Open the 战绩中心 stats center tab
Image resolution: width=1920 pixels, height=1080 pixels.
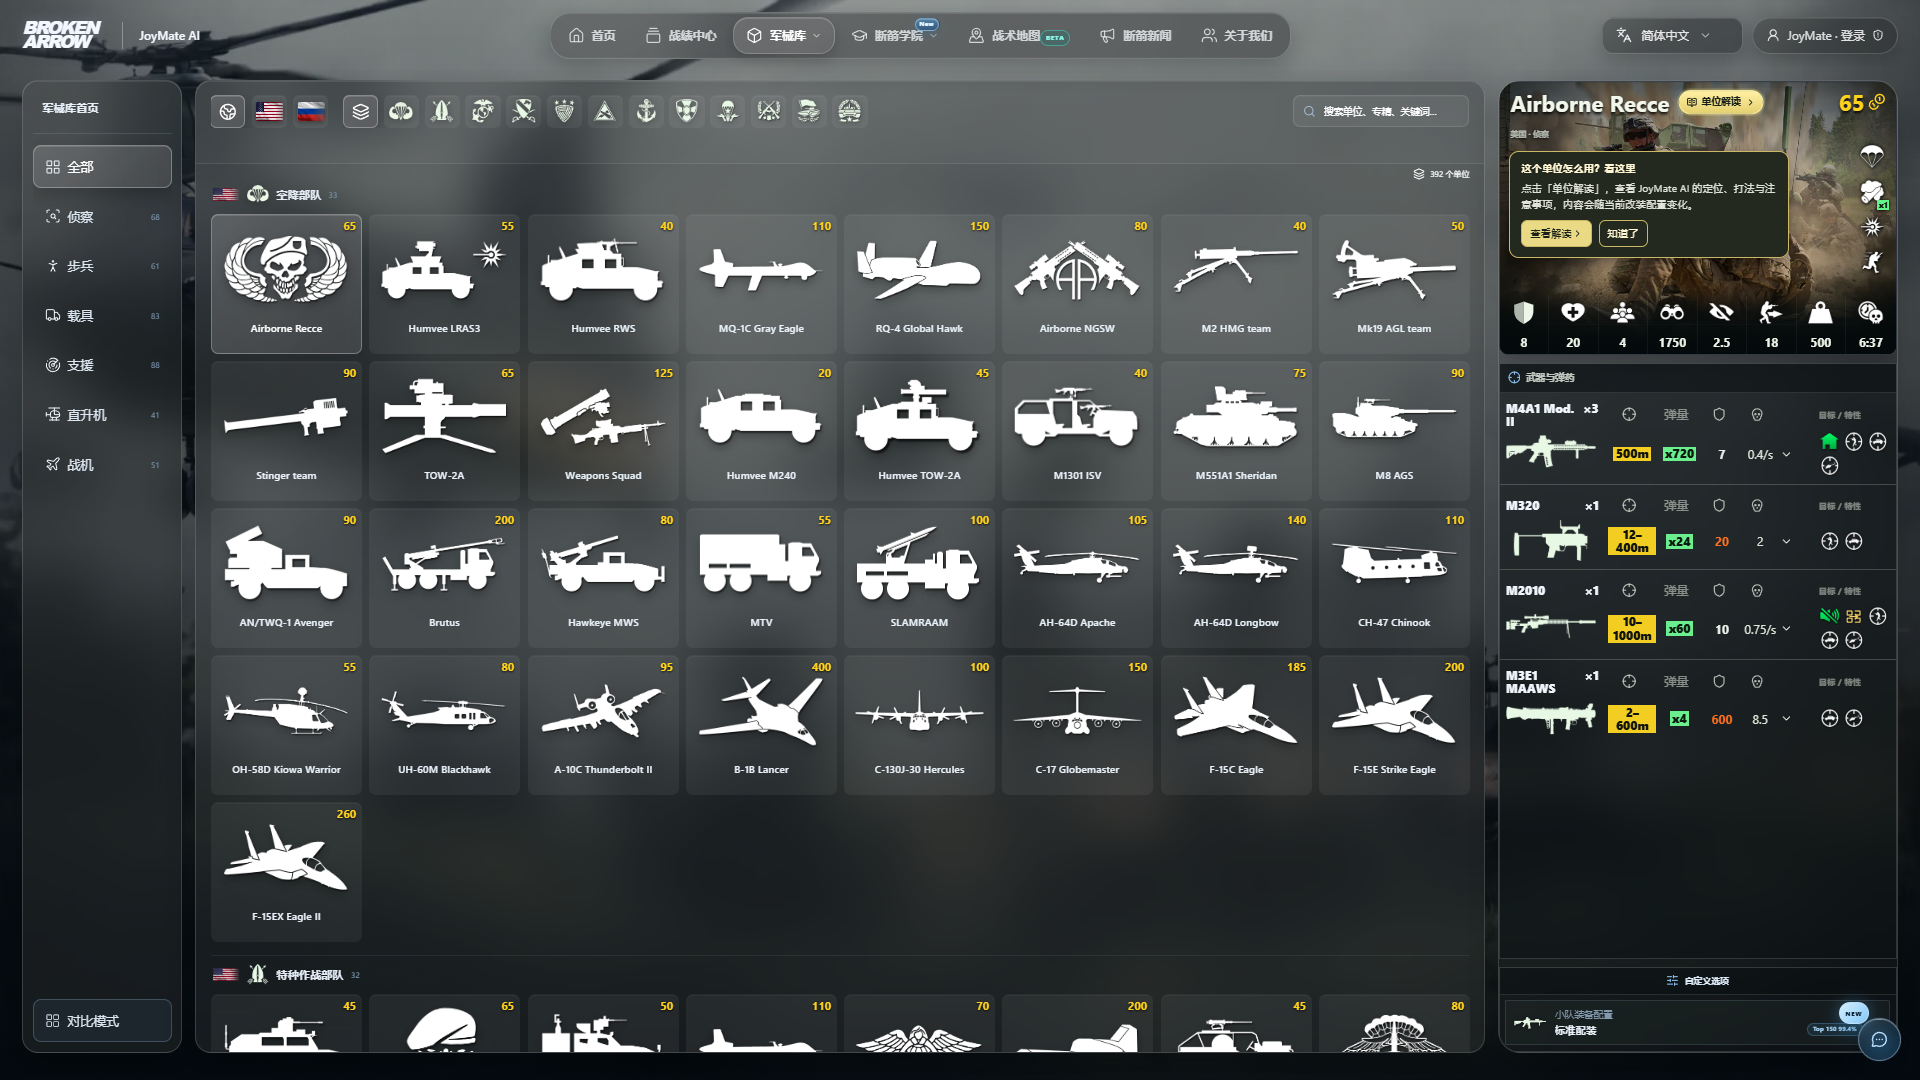coord(680,36)
